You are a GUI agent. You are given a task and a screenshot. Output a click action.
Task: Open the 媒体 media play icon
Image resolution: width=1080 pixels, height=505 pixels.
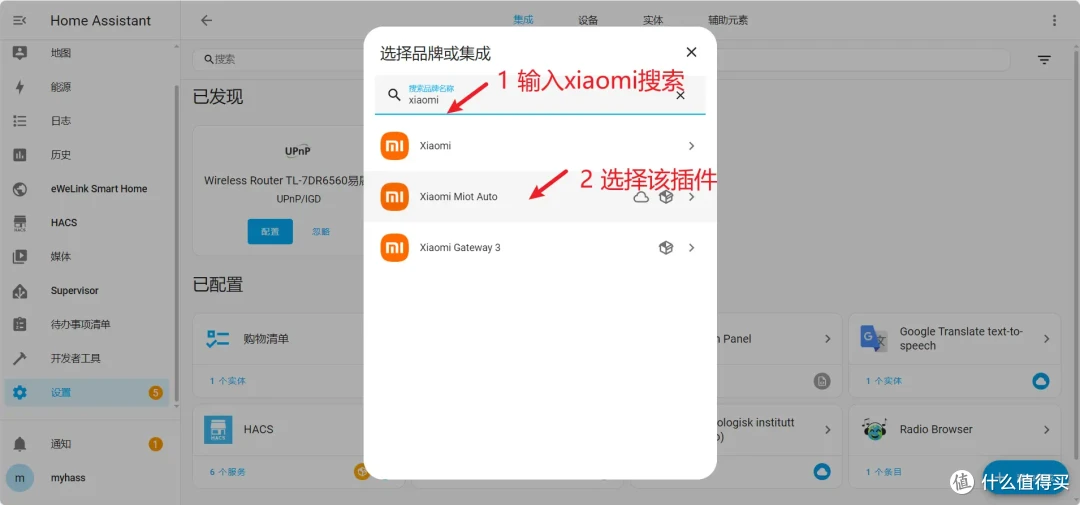point(20,257)
